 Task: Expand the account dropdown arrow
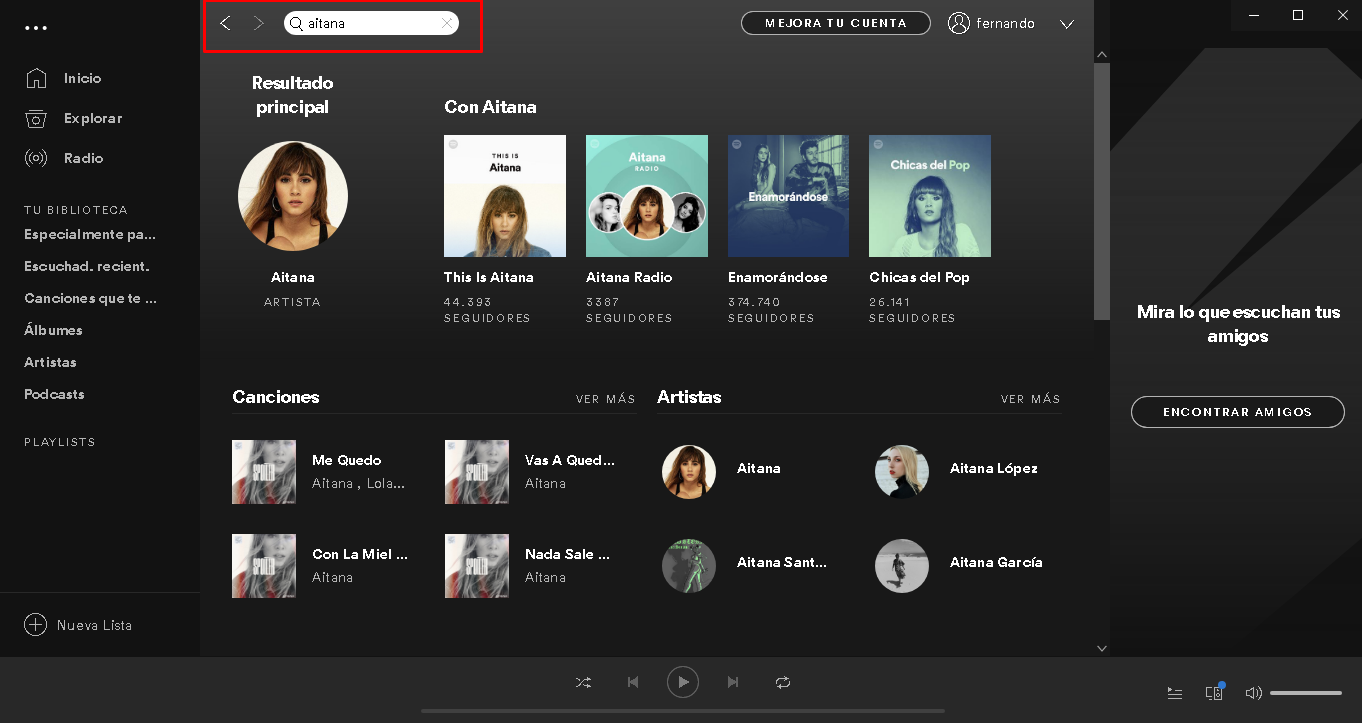pos(1067,24)
